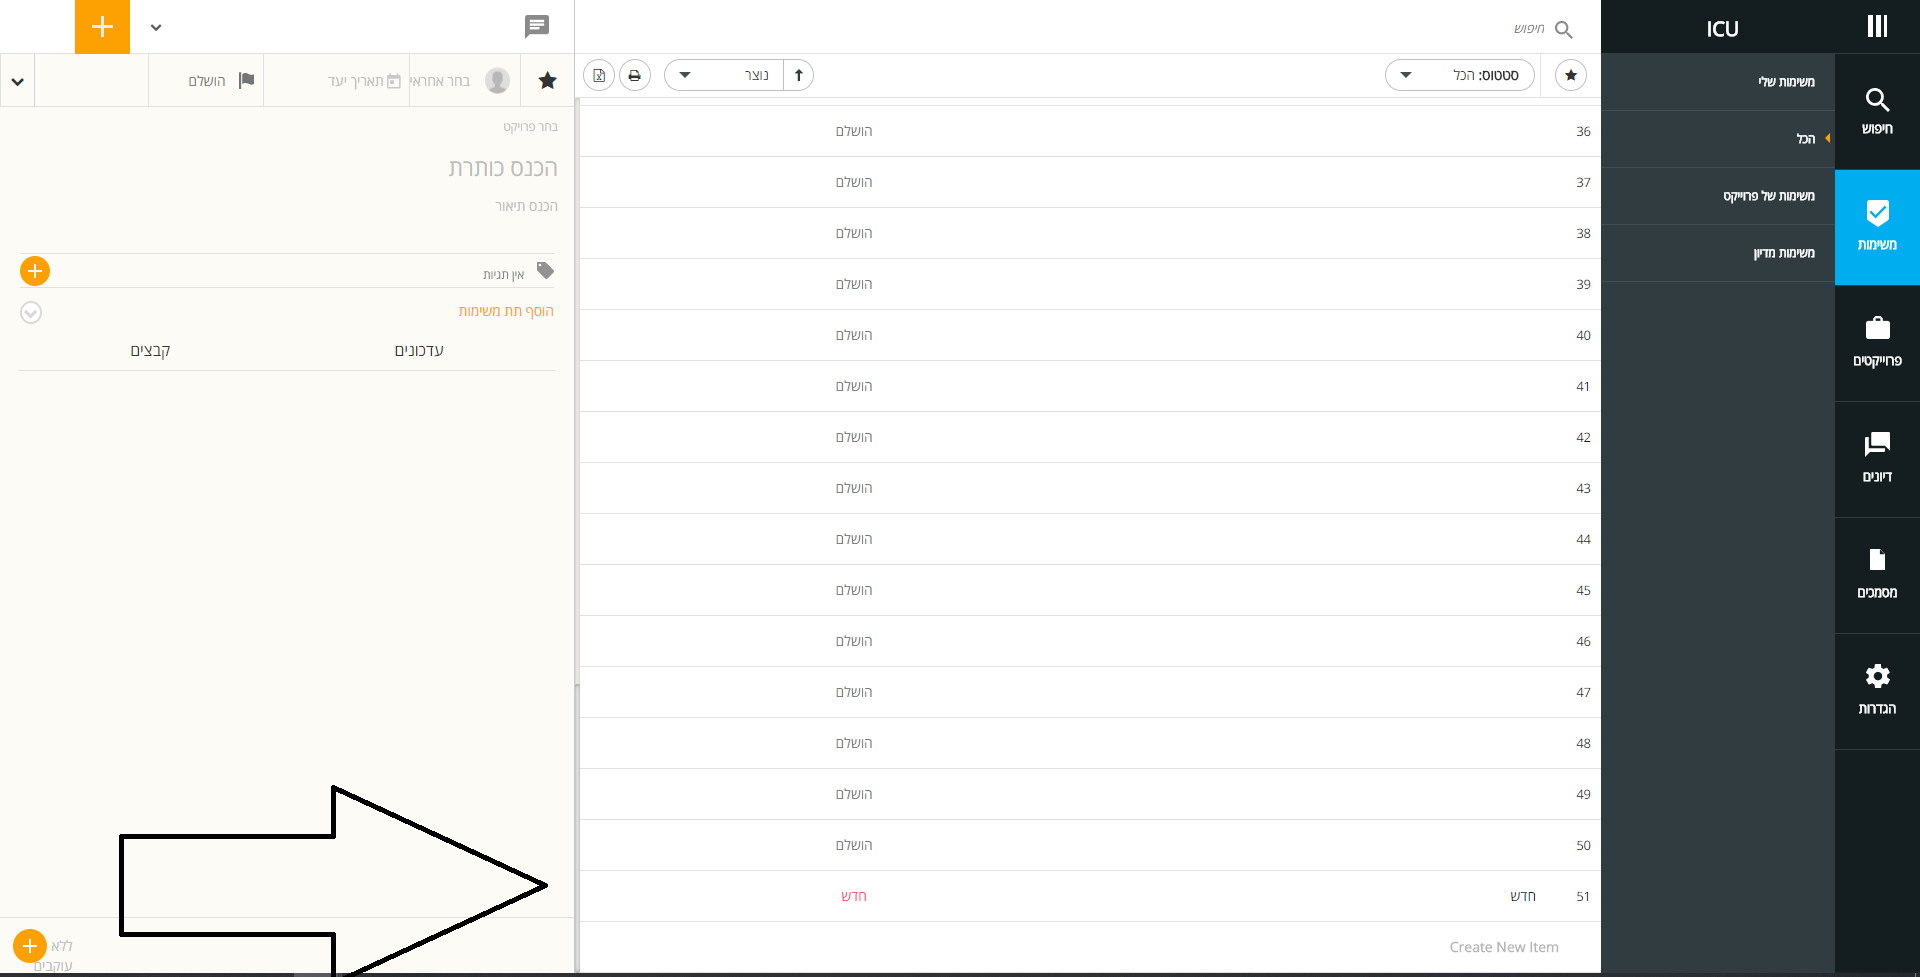Create a new task with orange plus
Image resolution: width=1920 pixels, height=977 pixels.
(x=101, y=27)
